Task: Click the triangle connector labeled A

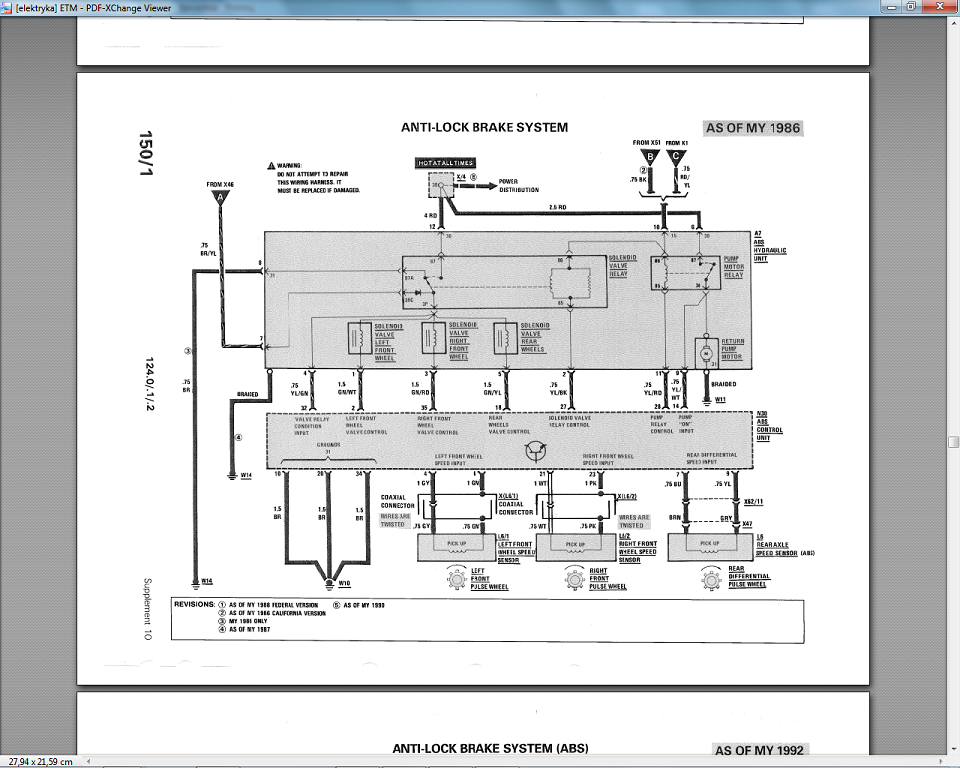Action: coord(220,199)
